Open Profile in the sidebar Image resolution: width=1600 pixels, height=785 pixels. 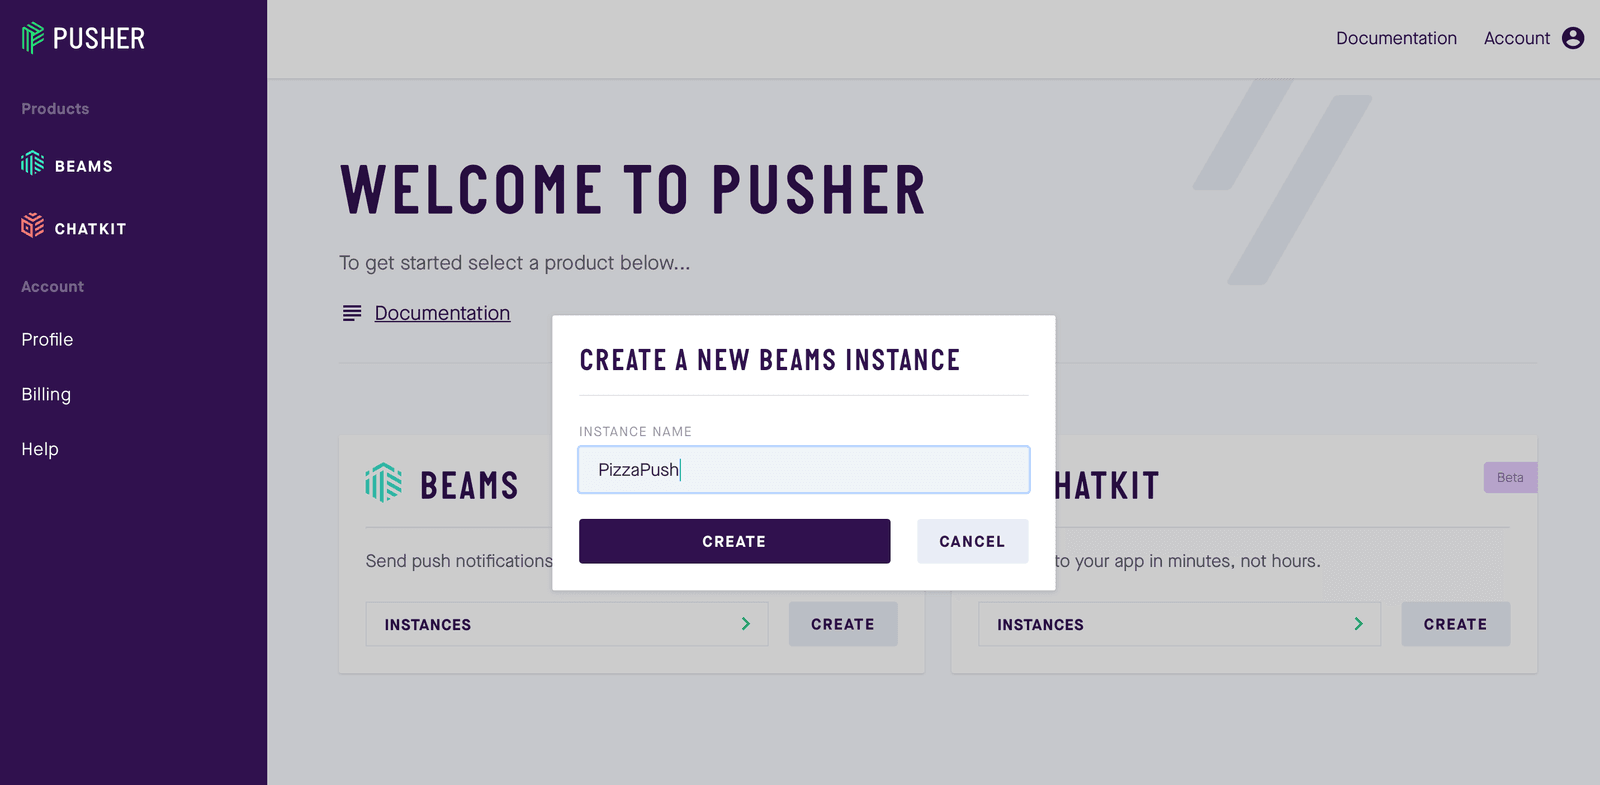[47, 340]
